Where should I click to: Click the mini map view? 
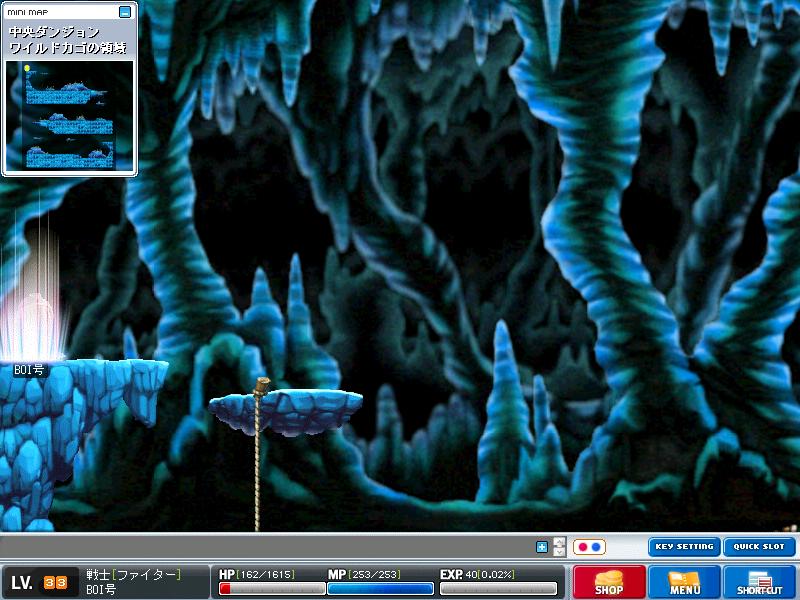coord(69,116)
